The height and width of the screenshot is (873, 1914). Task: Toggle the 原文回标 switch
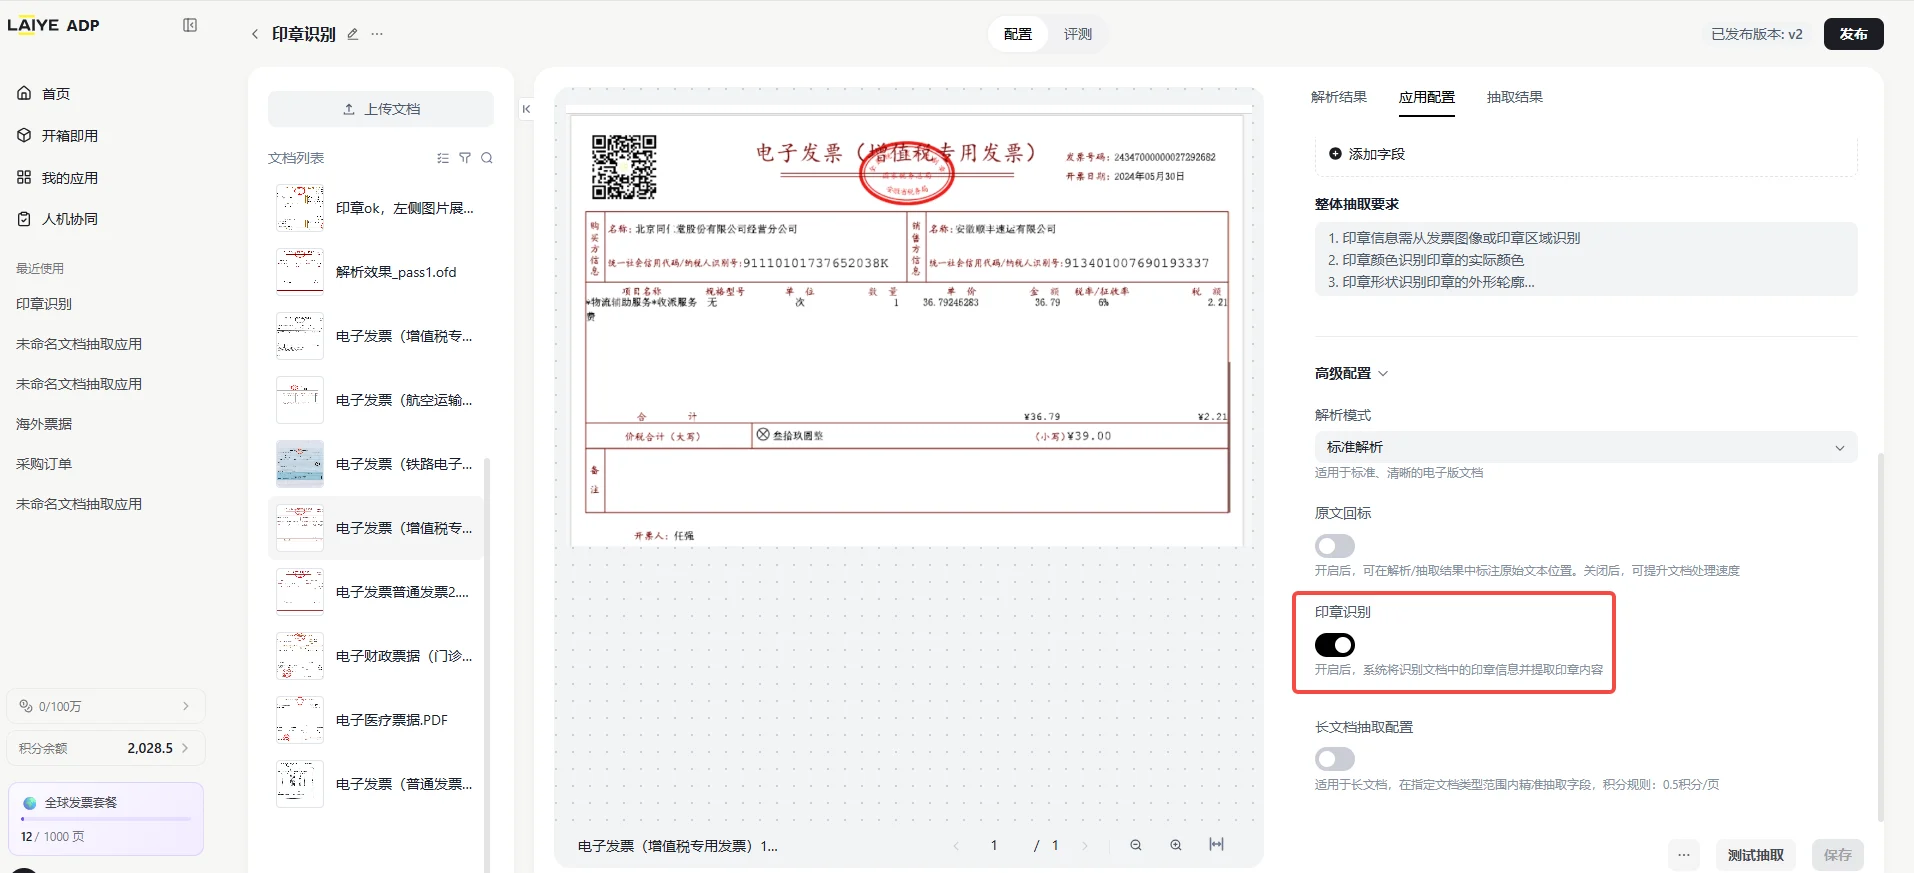click(x=1335, y=546)
